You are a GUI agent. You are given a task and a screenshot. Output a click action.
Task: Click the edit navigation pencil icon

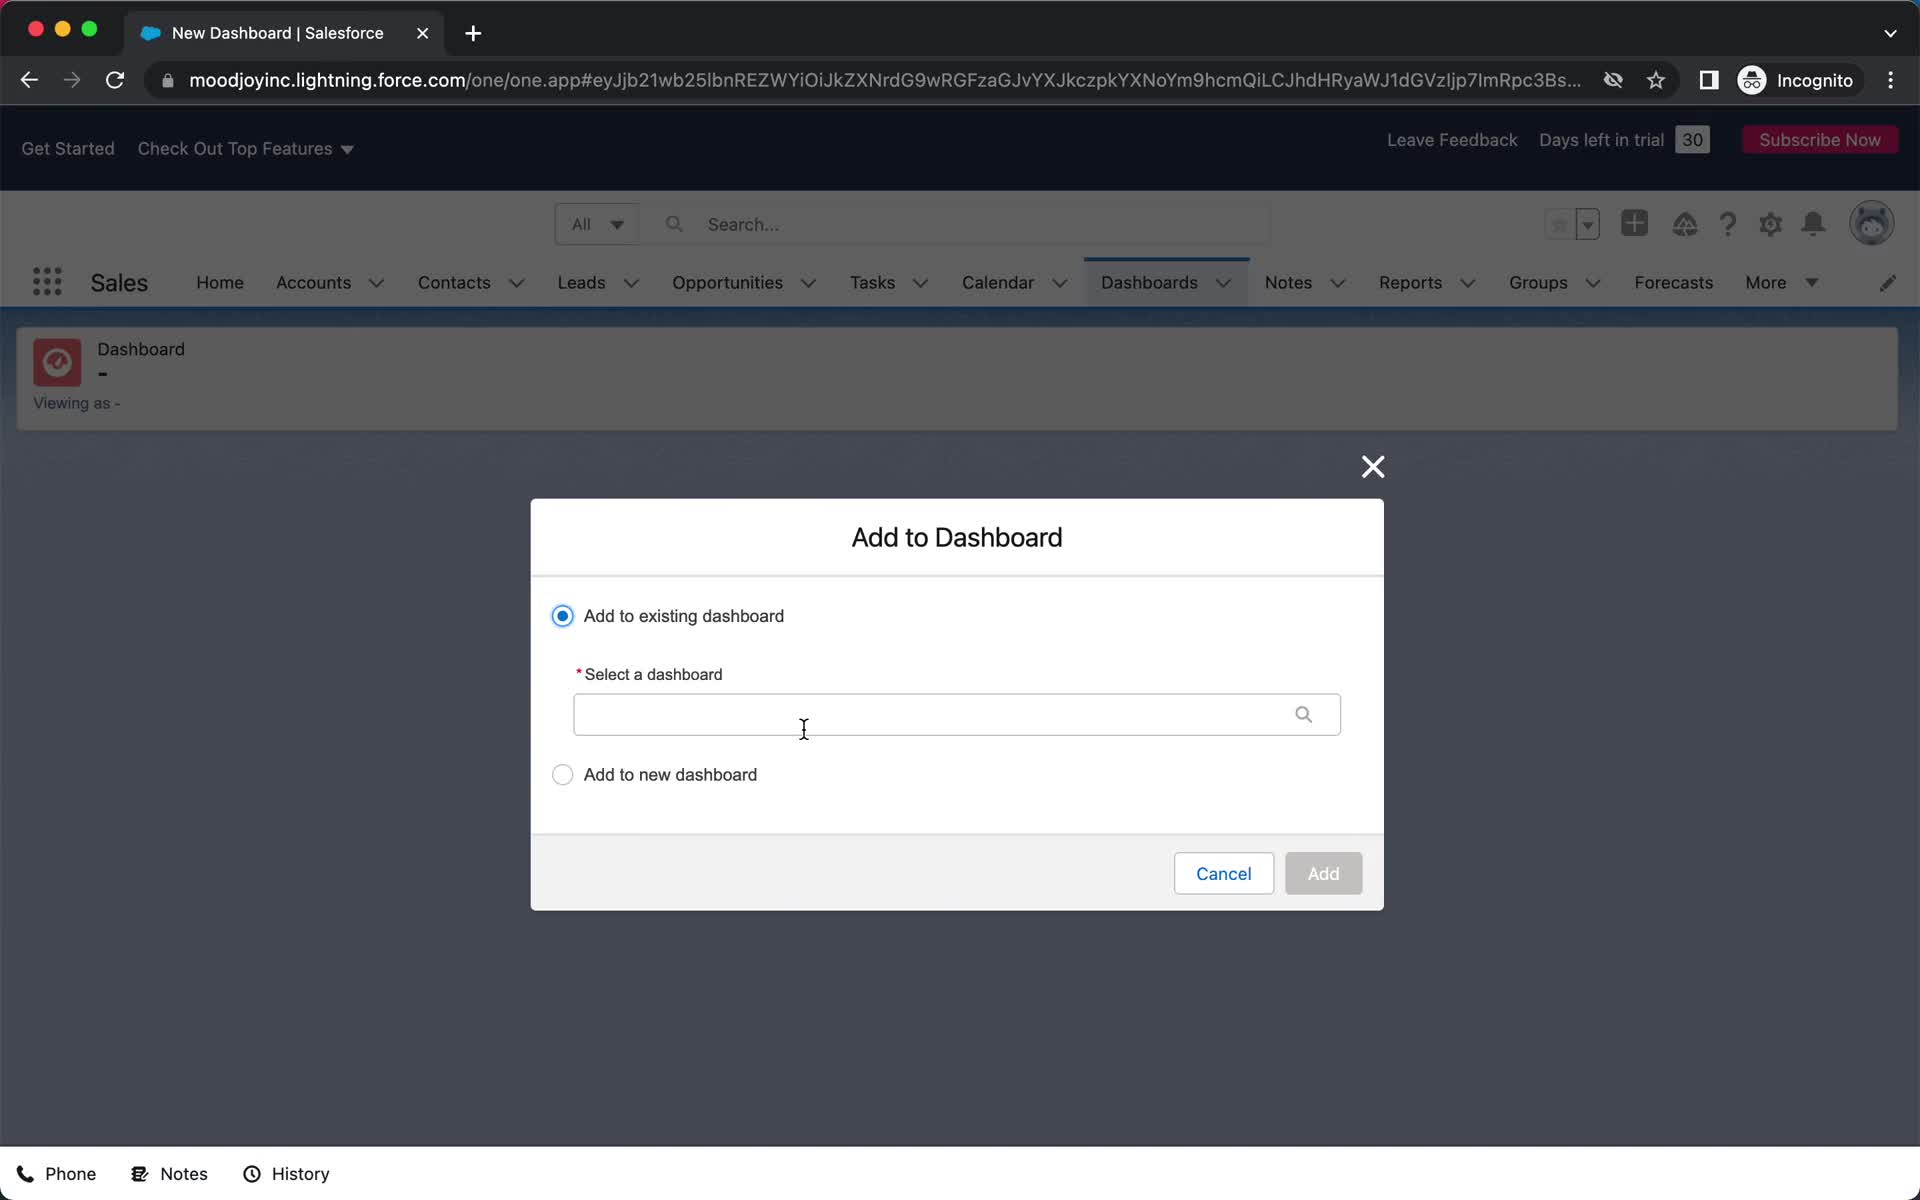[x=1887, y=283]
